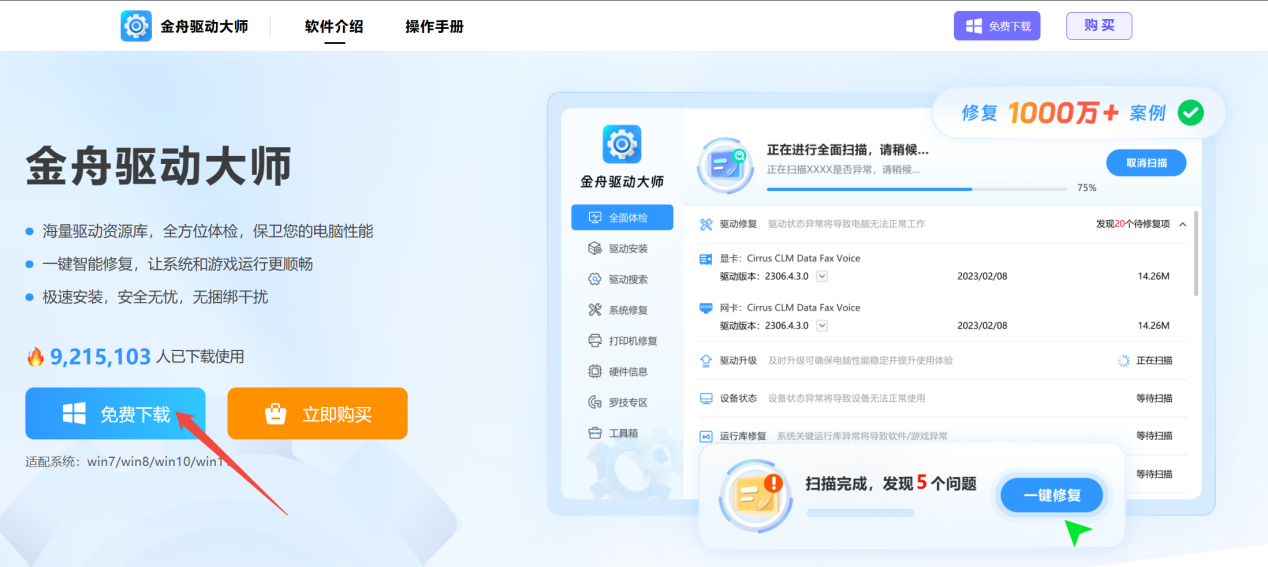Click the 一键修复 button

click(1052, 495)
